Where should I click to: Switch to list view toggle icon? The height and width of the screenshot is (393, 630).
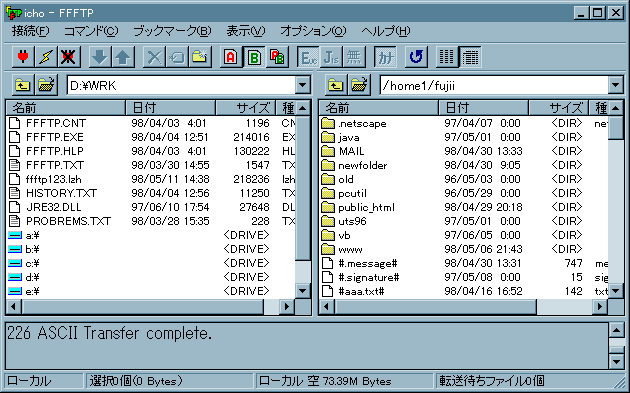pos(447,57)
